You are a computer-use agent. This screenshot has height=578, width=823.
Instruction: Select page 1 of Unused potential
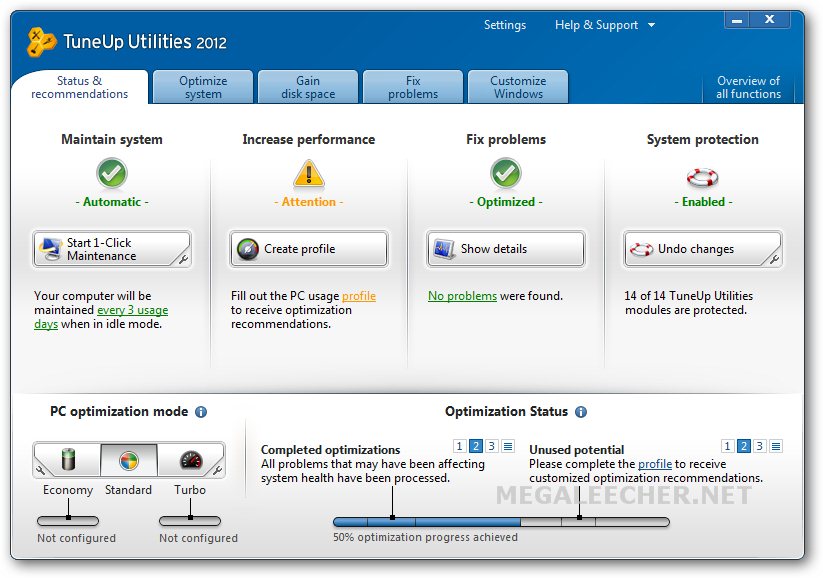pyautogui.click(x=727, y=446)
